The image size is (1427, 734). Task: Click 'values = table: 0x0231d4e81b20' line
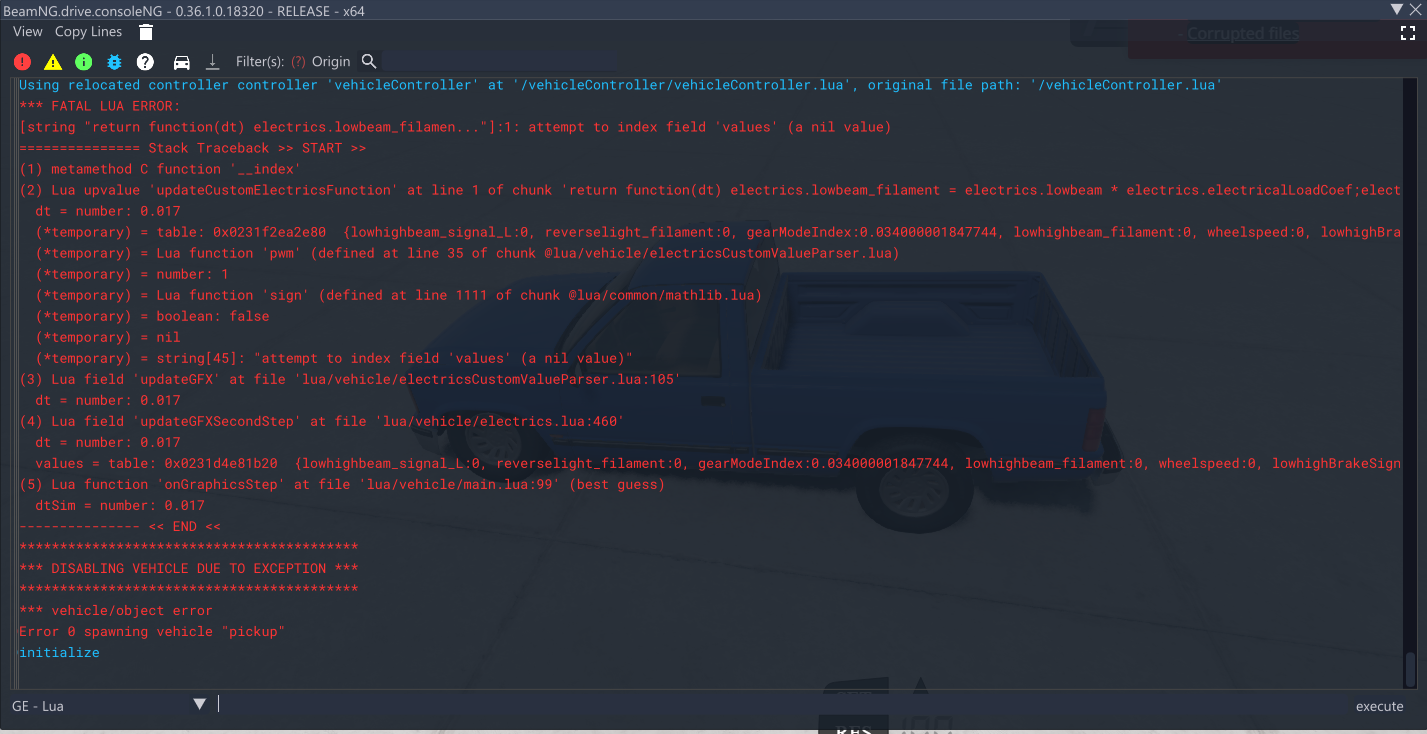click(x=718, y=463)
